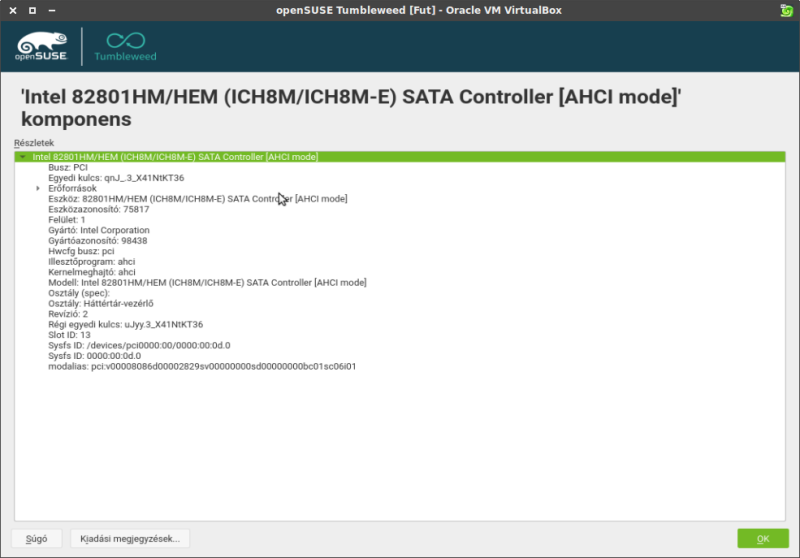Expand the Erőforrások tree node
This screenshot has width=800, height=558.
click(38, 188)
